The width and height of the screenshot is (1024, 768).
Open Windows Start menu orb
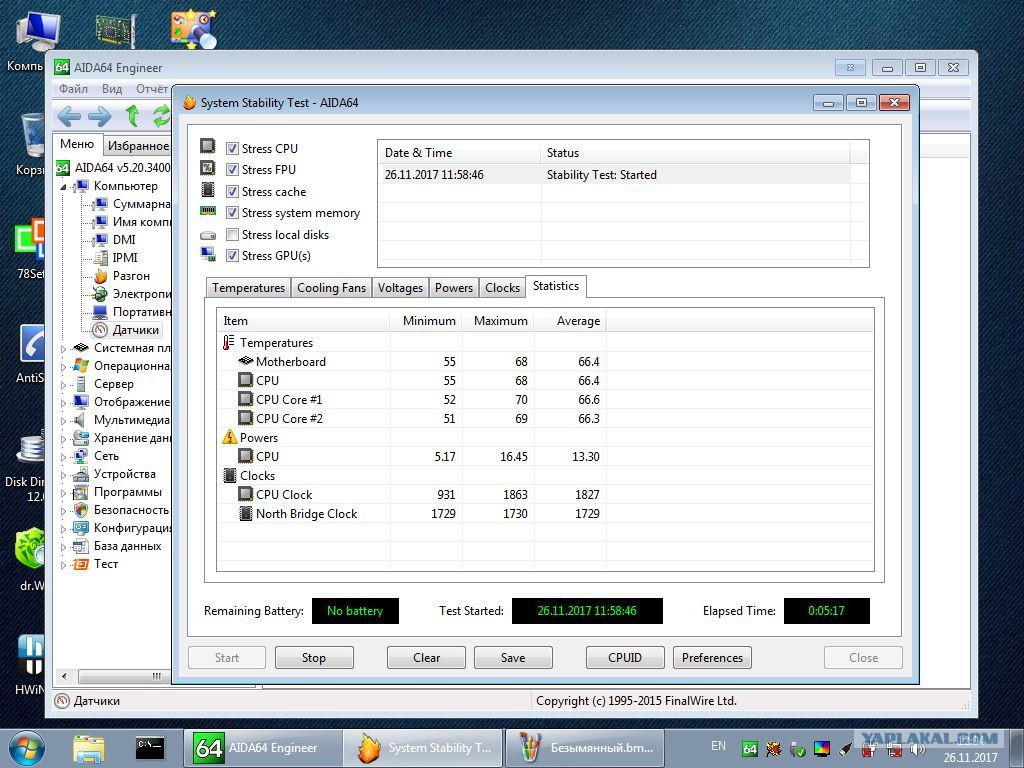click(26, 748)
